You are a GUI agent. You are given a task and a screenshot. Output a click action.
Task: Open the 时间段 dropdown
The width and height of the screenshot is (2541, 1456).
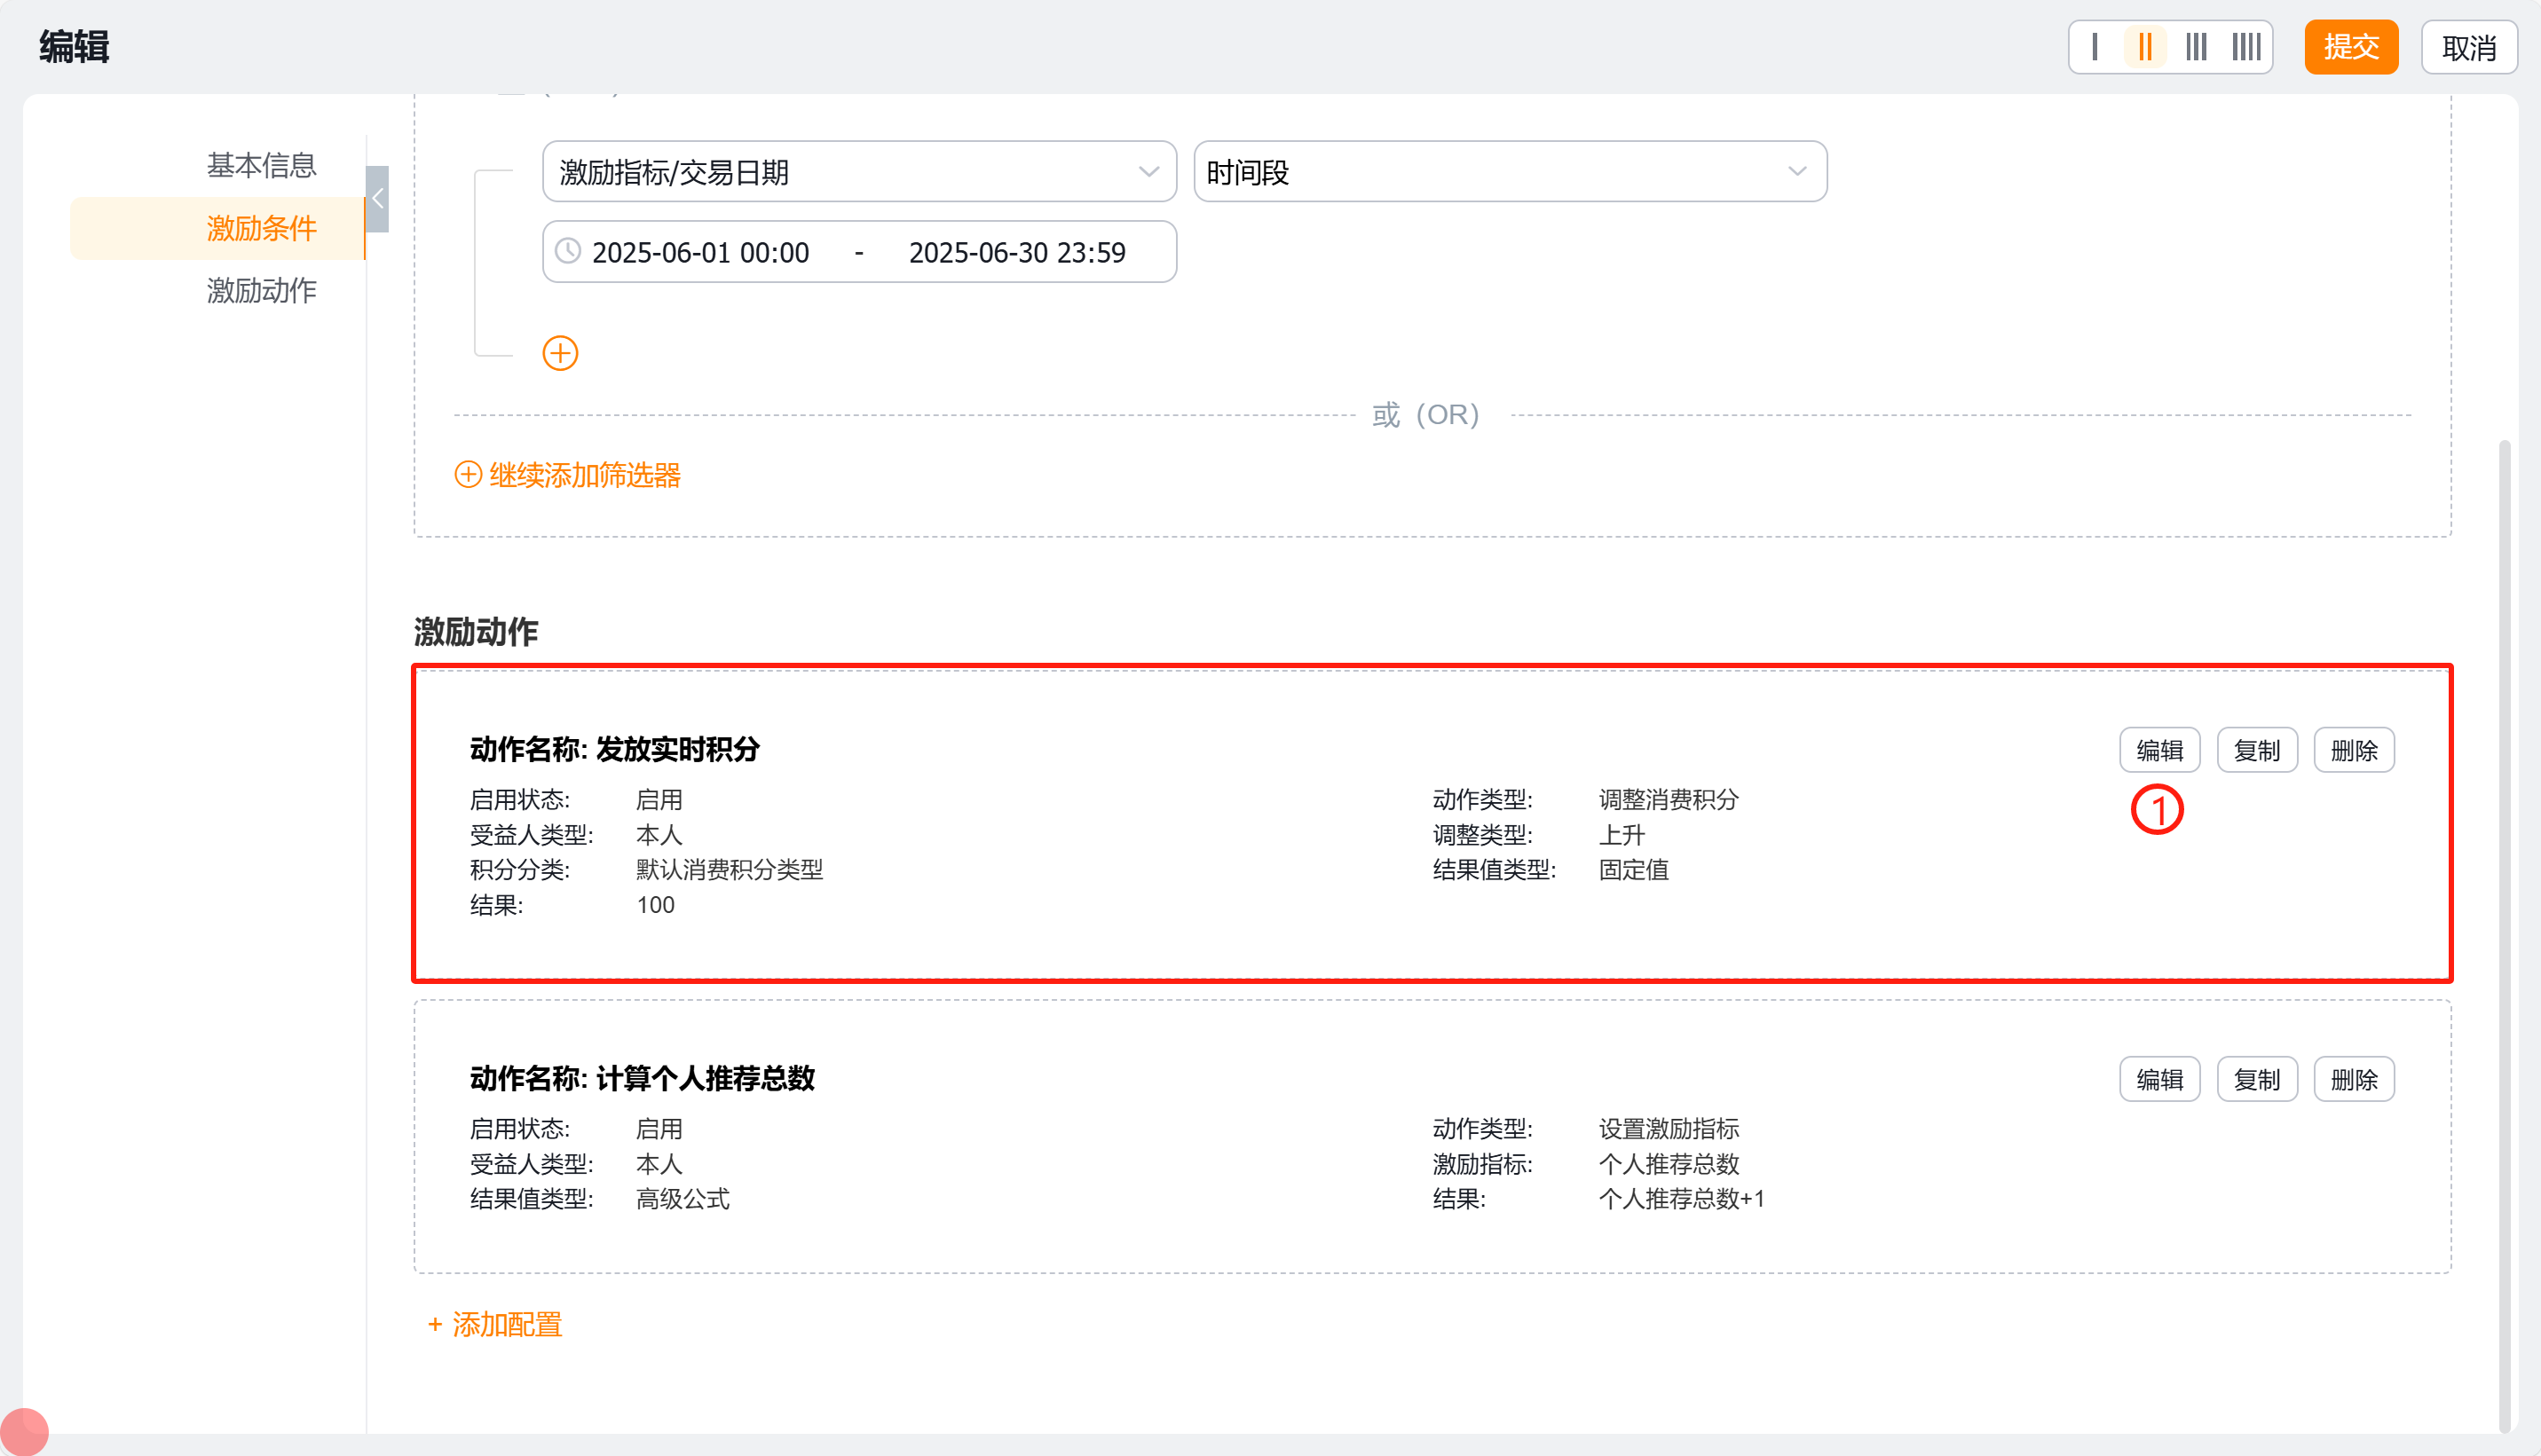1509,172
